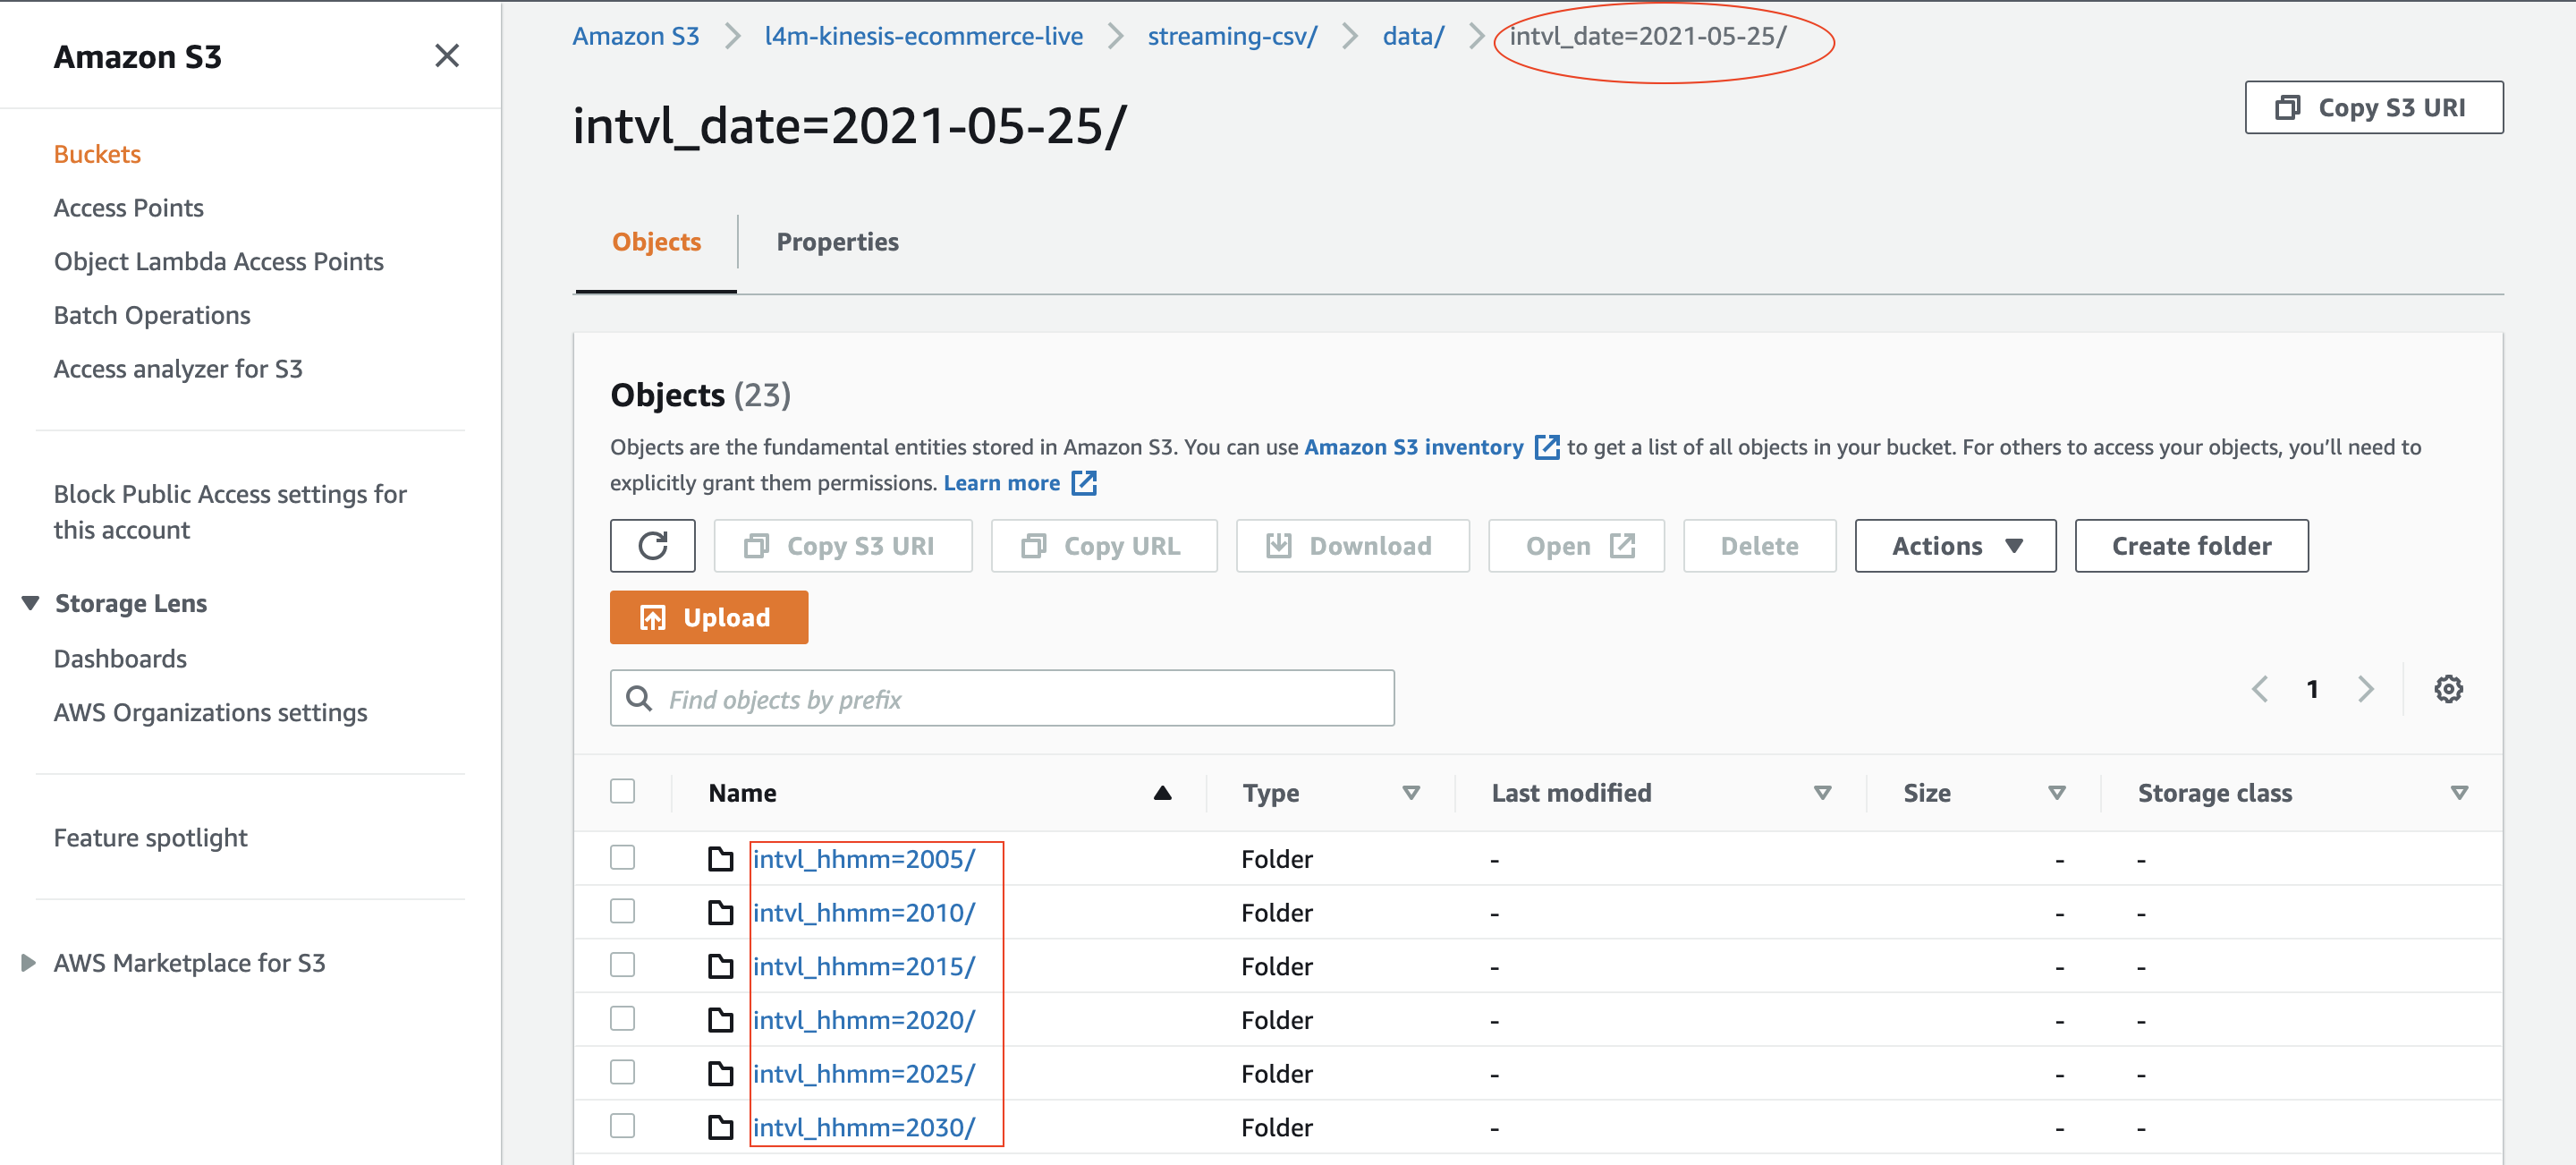This screenshot has height=1165, width=2576.
Task: Collapse the Storage Lens section
Action: (30, 603)
